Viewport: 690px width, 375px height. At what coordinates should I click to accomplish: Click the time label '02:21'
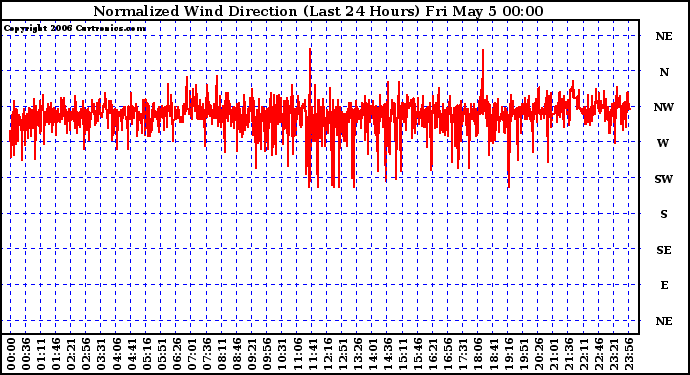pyautogui.click(x=71, y=354)
